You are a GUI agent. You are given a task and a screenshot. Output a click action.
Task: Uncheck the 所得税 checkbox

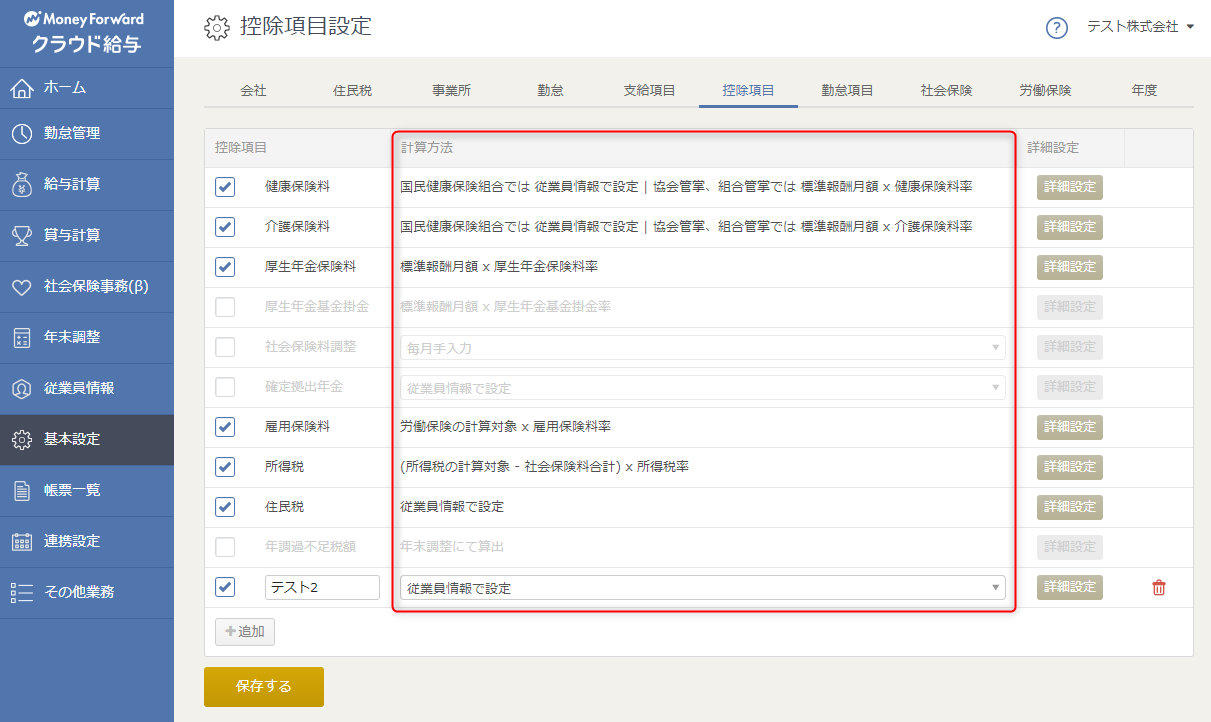[x=225, y=467]
